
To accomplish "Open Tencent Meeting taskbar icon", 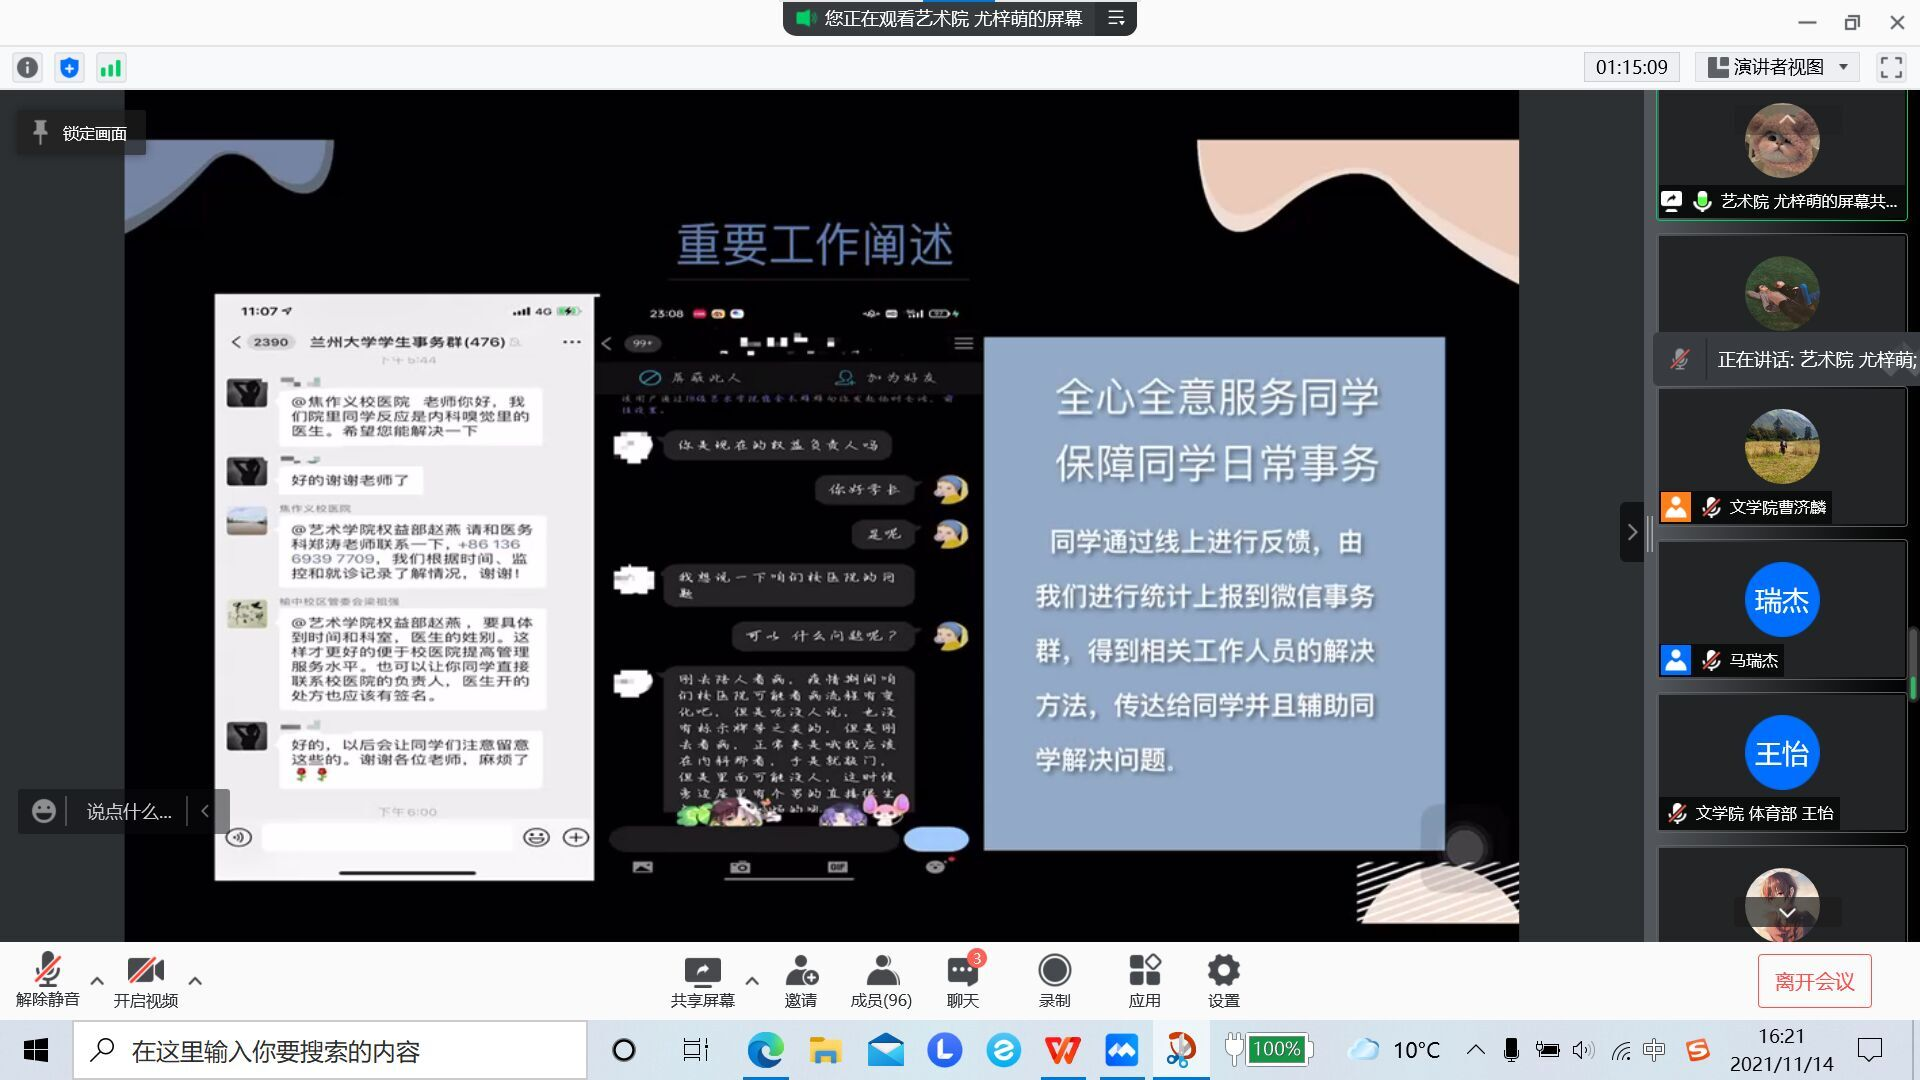I will (x=1122, y=1050).
